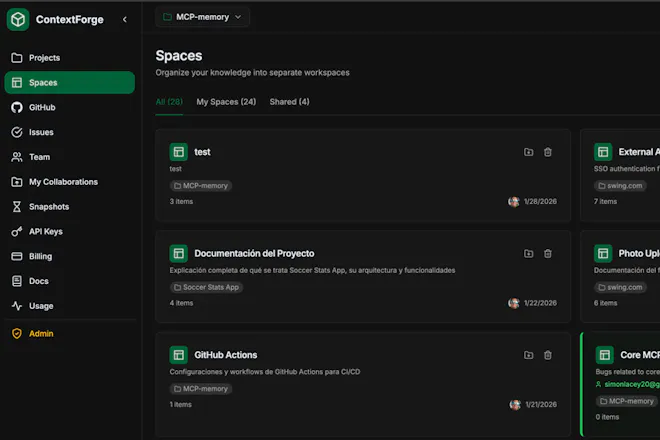Open the test space card title
The width and height of the screenshot is (660, 440).
[x=202, y=152]
